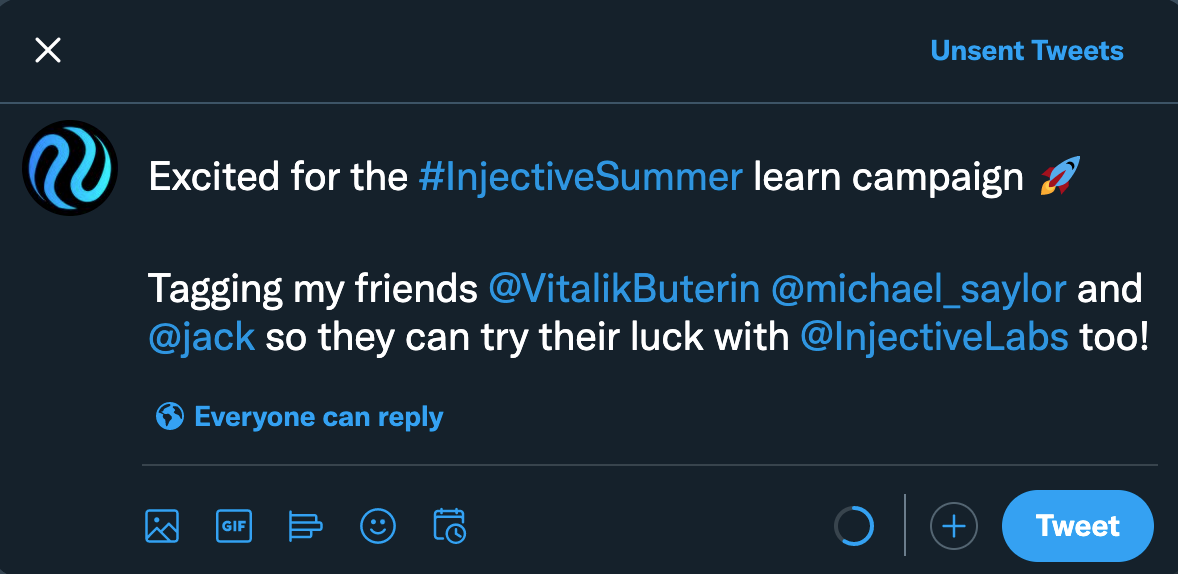Place cursor in tweet text after 'too!'

coord(1150,337)
